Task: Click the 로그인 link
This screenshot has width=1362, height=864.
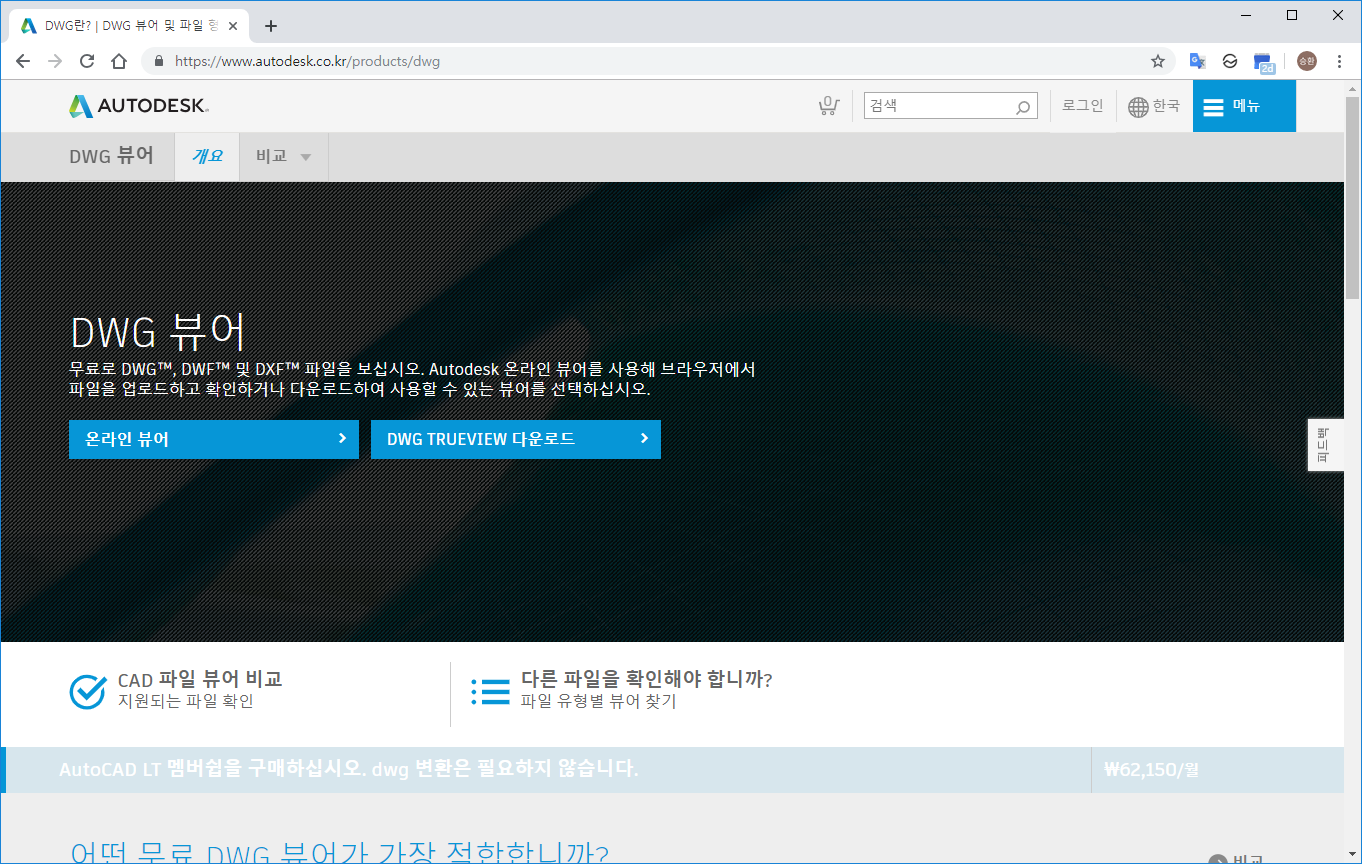Action: tap(1082, 105)
